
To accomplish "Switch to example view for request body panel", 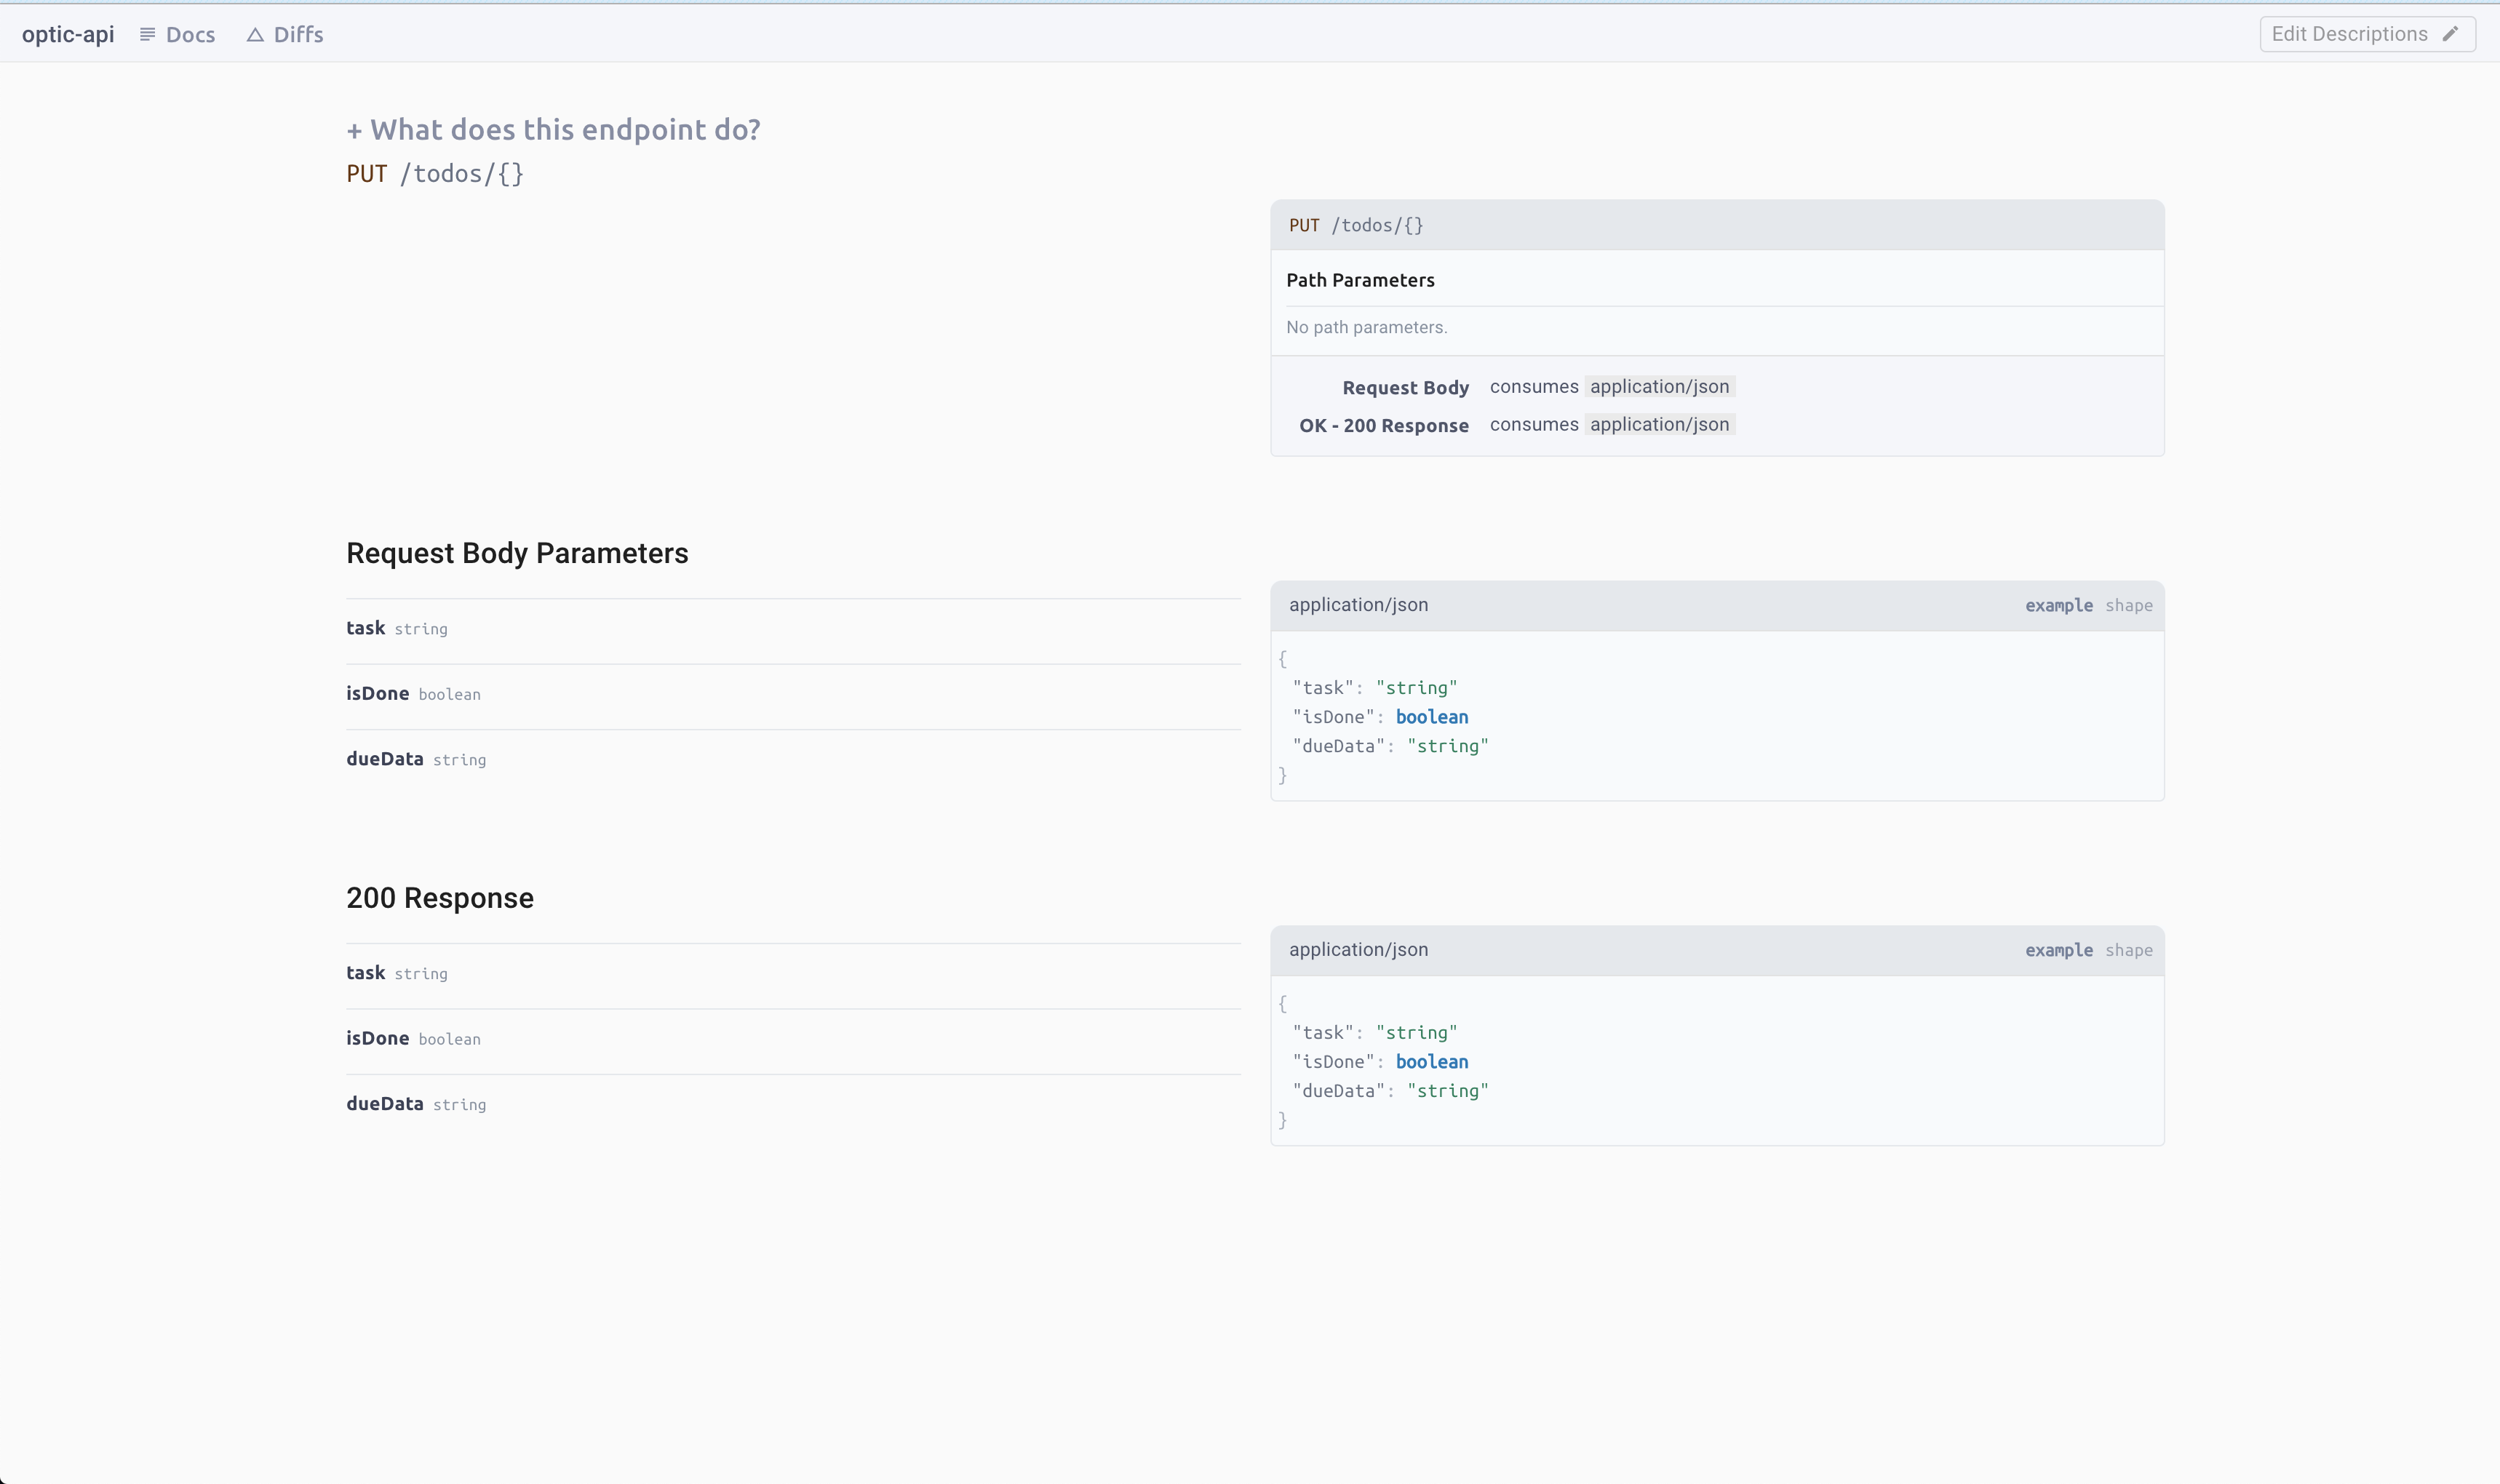I will pyautogui.click(x=2058, y=605).
